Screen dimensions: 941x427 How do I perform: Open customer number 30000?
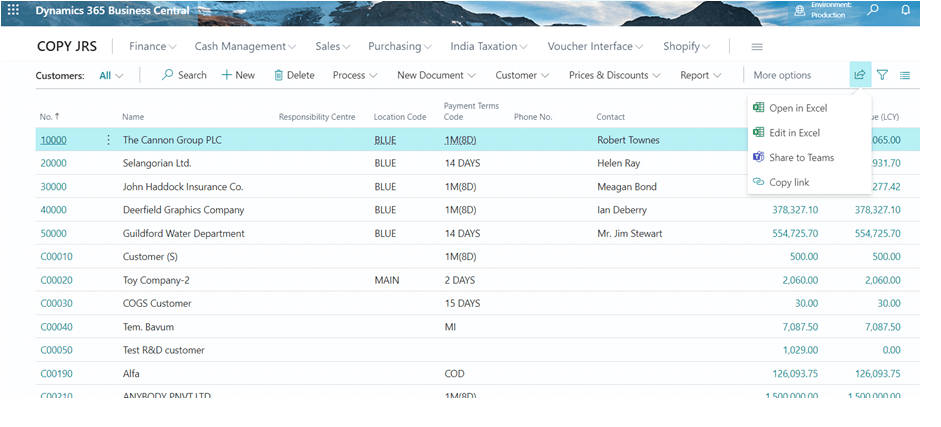[x=53, y=187]
